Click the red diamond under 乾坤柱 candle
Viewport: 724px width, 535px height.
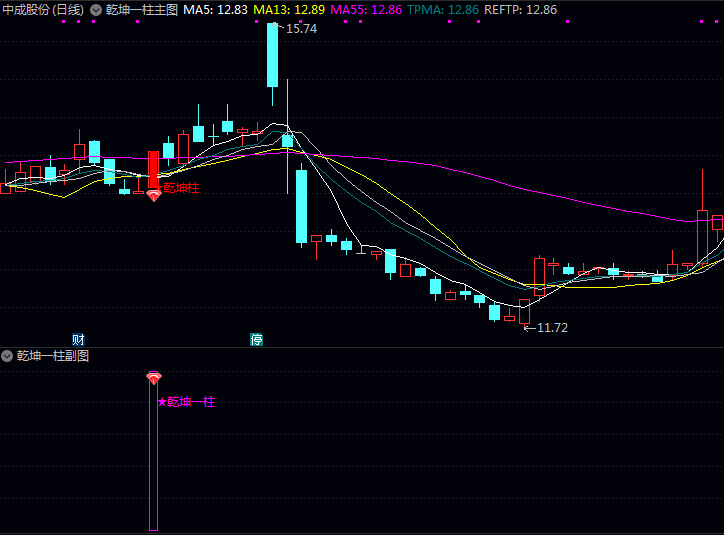click(x=154, y=196)
